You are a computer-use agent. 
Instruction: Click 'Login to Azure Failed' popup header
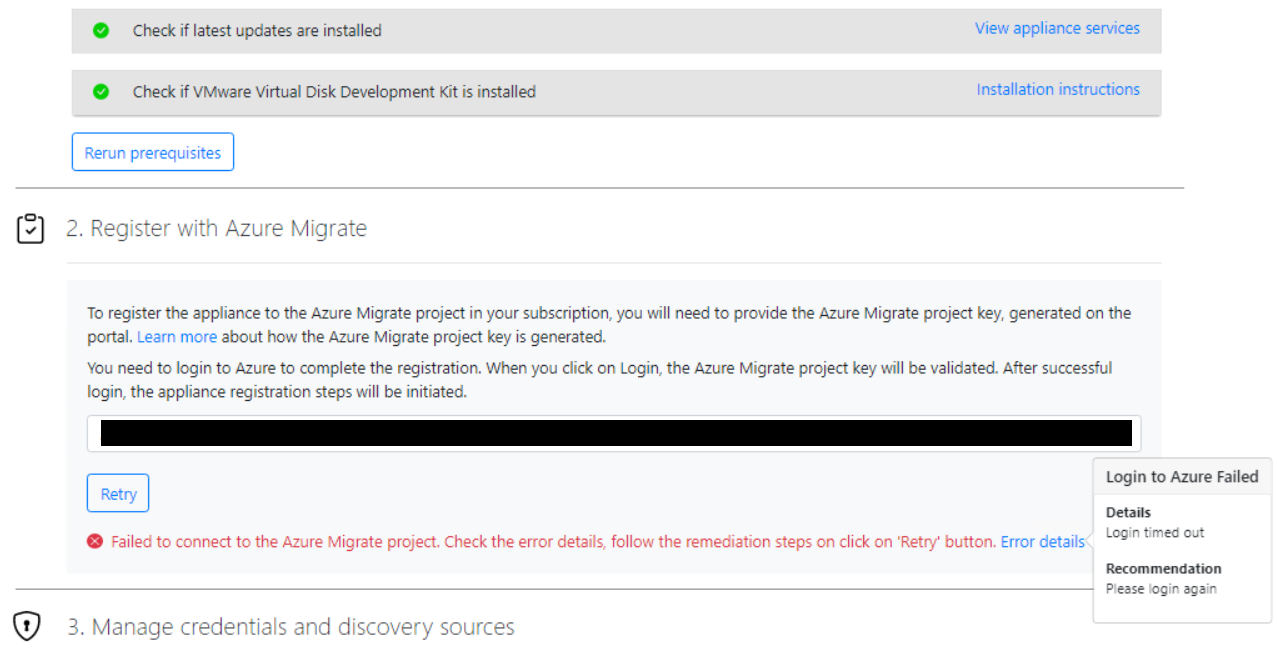point(1182,477)
